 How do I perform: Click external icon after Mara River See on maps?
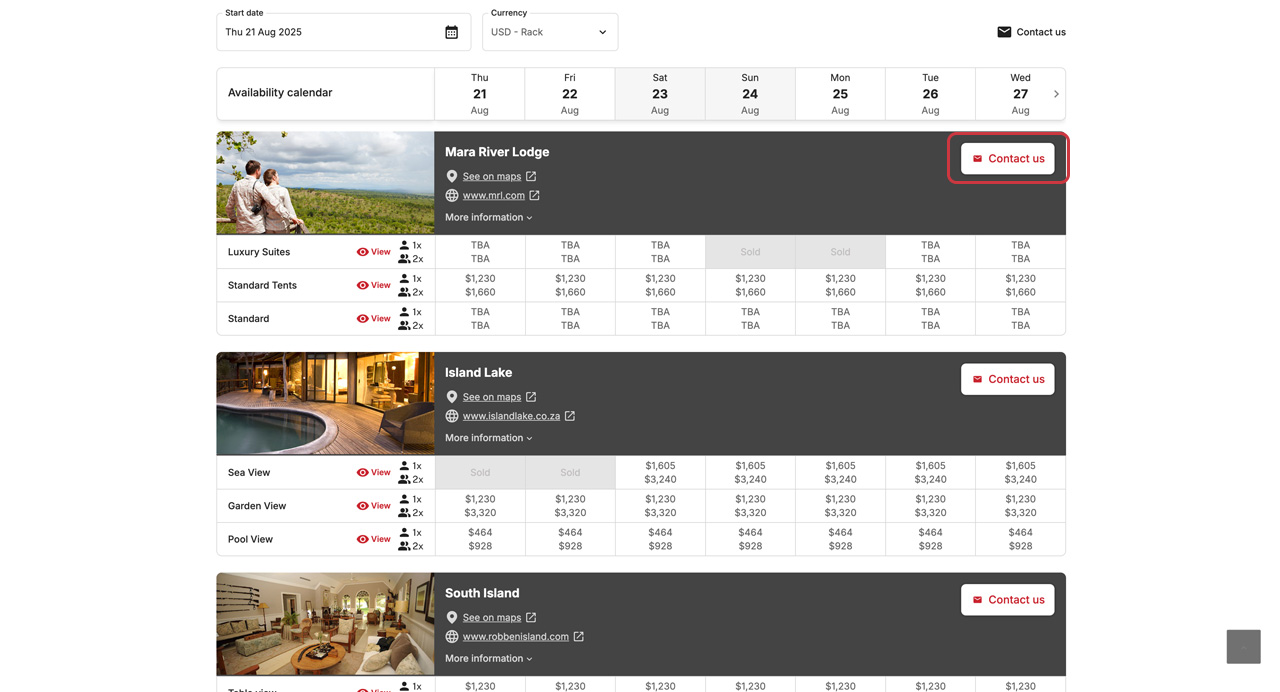point(531,176)
